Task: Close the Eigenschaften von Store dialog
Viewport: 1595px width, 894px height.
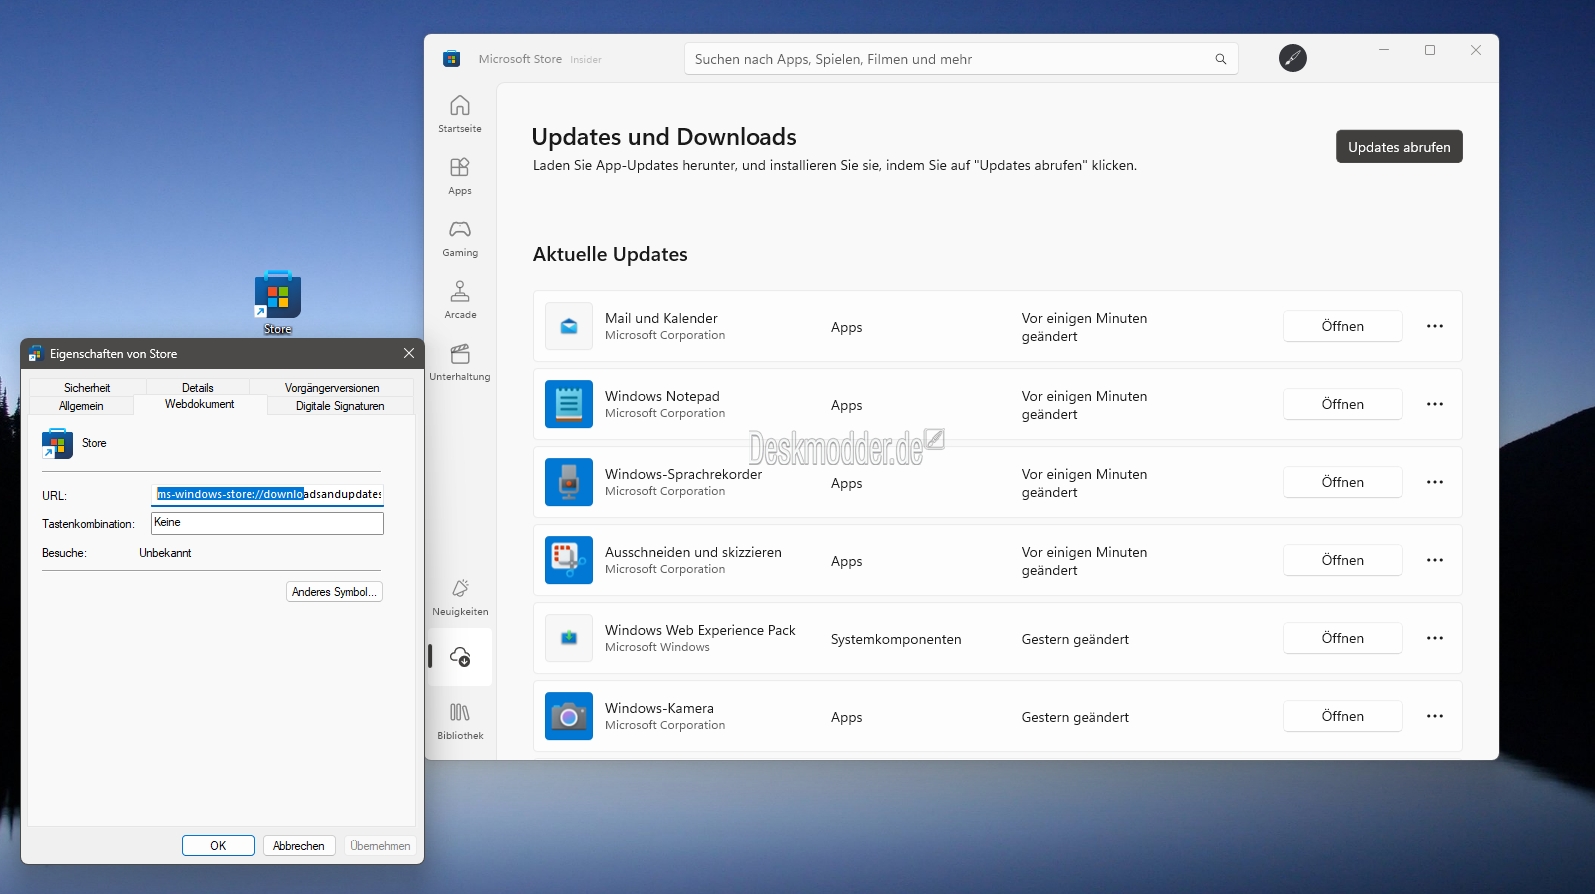Action: click(x=408, y=353)
